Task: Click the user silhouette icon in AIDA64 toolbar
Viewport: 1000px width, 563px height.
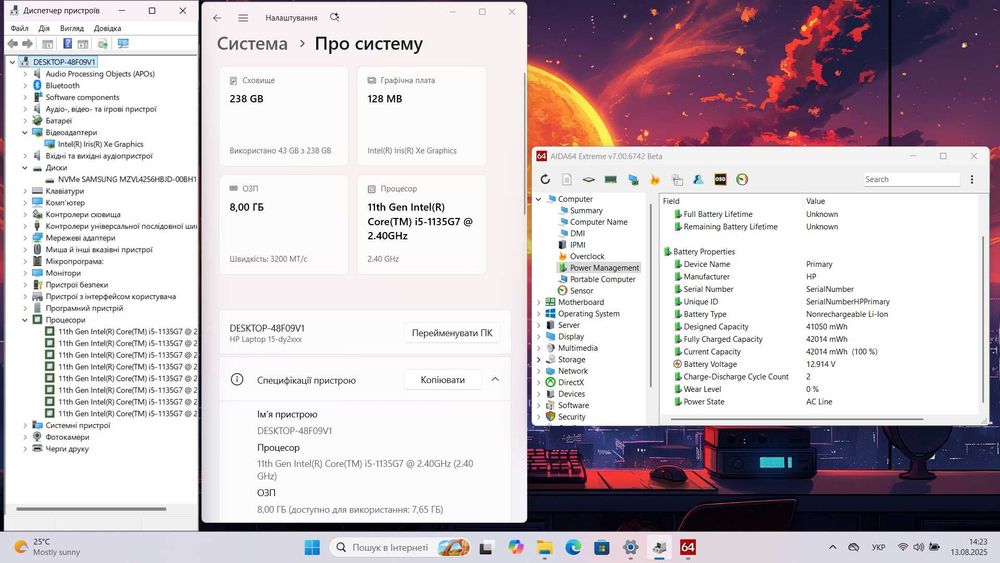Action: [698, 180]
